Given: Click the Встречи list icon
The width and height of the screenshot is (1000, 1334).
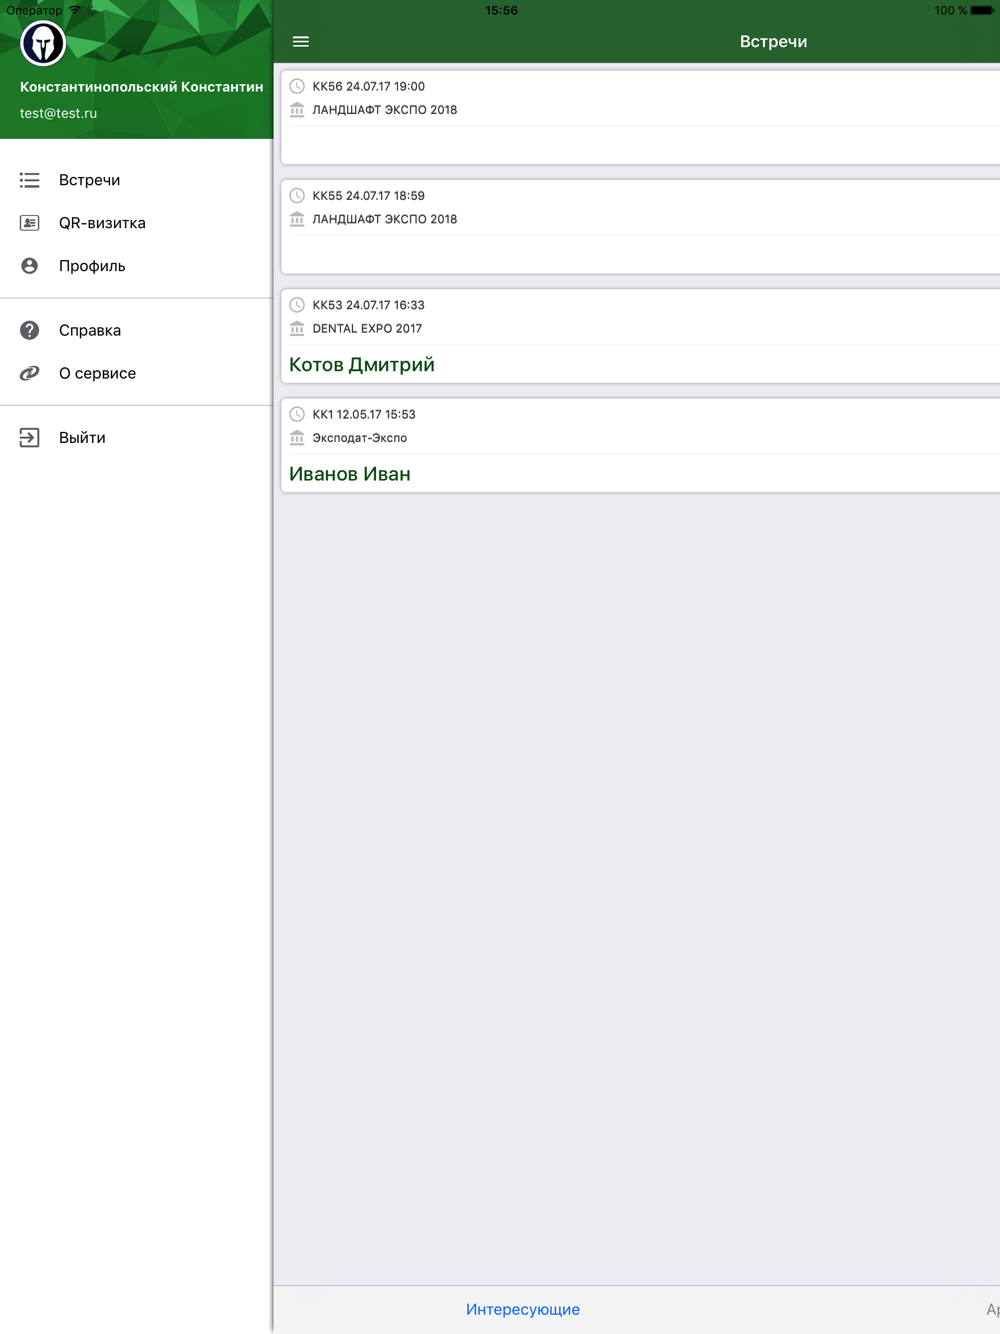Looking at the screenshot, I should [30, 180].
